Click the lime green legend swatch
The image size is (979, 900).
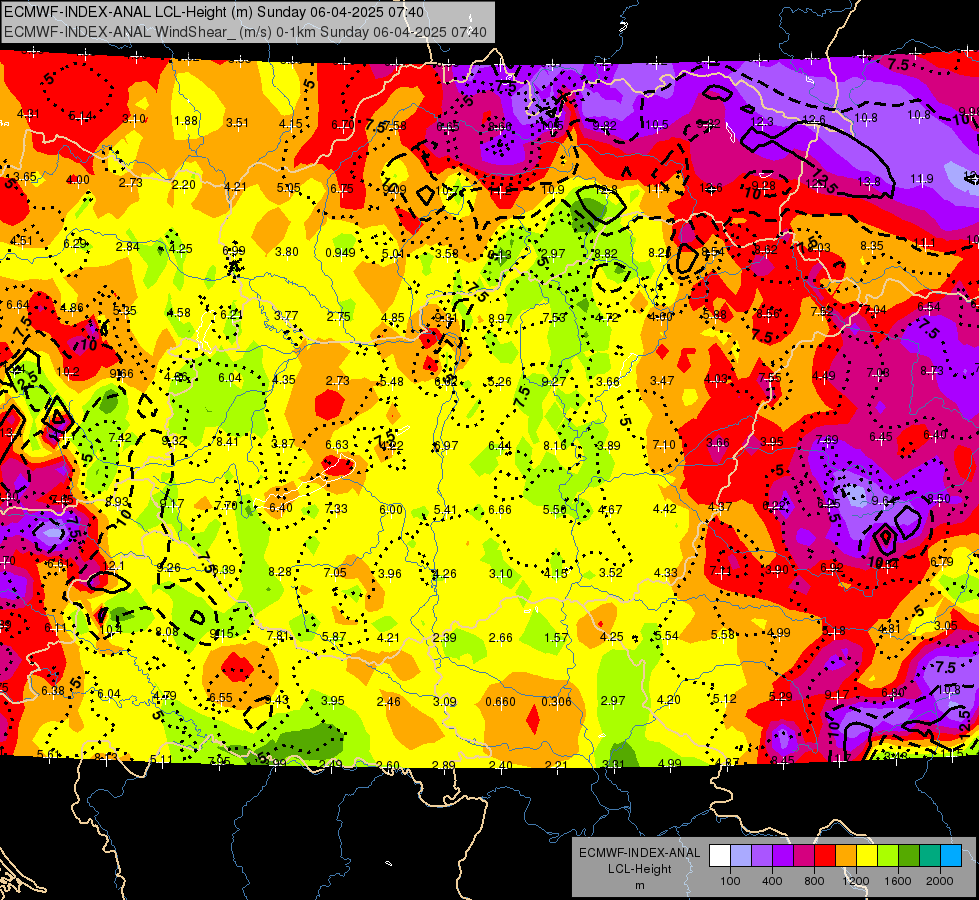coord(888,856)
